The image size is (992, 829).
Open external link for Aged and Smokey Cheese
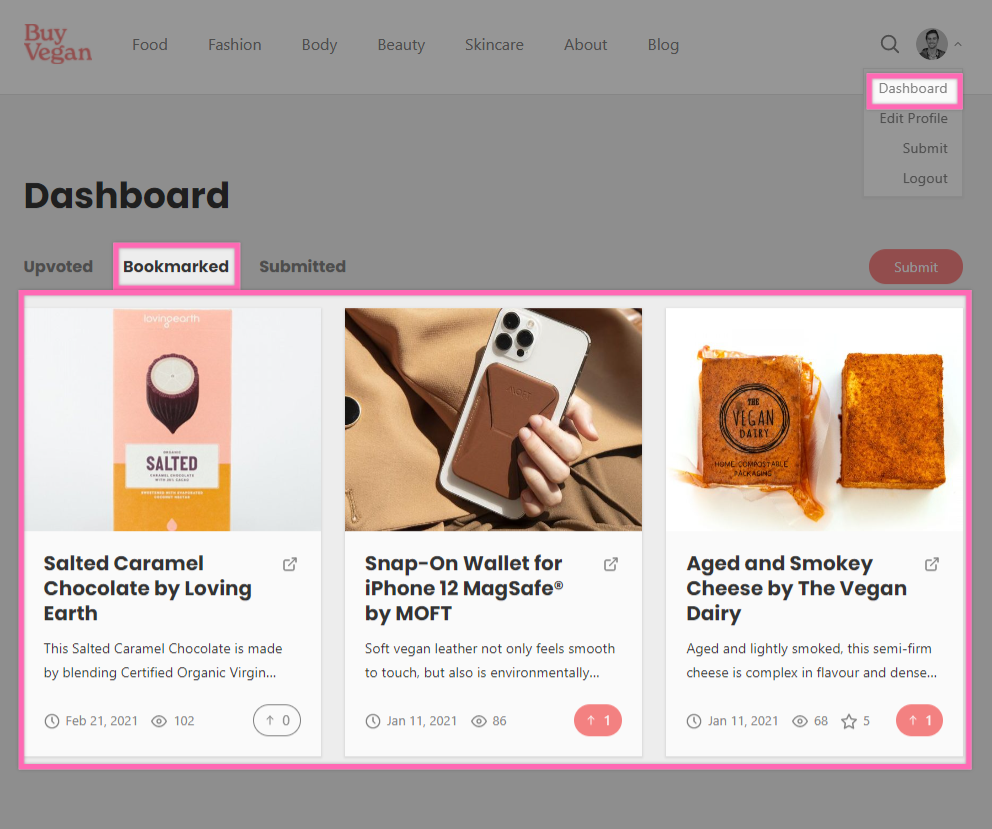tap(932, 564)
